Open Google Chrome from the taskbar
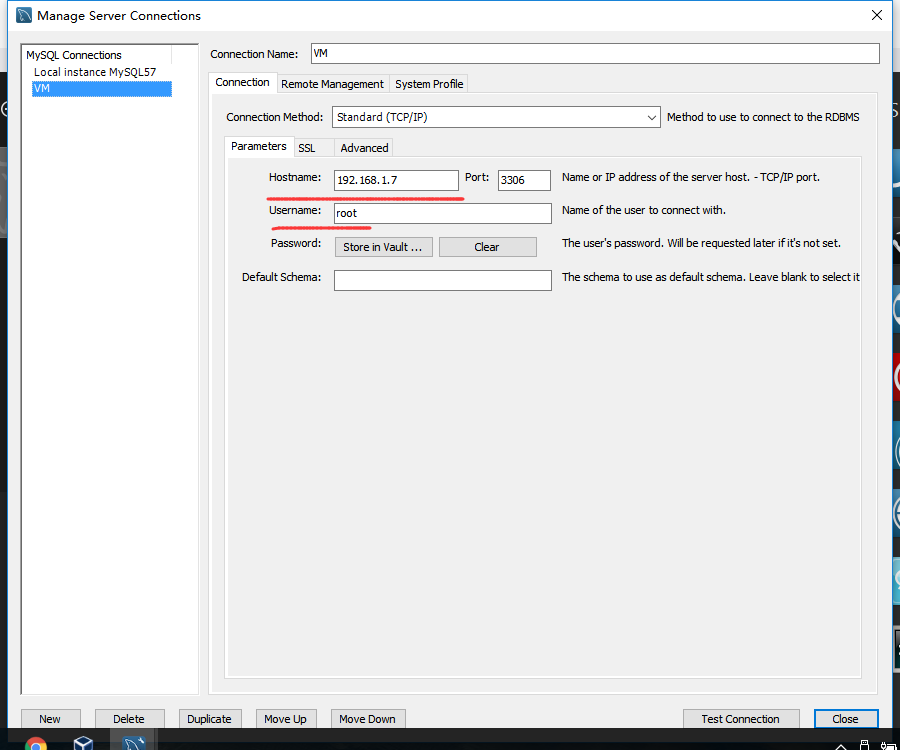900x750 pixels. 37,744
